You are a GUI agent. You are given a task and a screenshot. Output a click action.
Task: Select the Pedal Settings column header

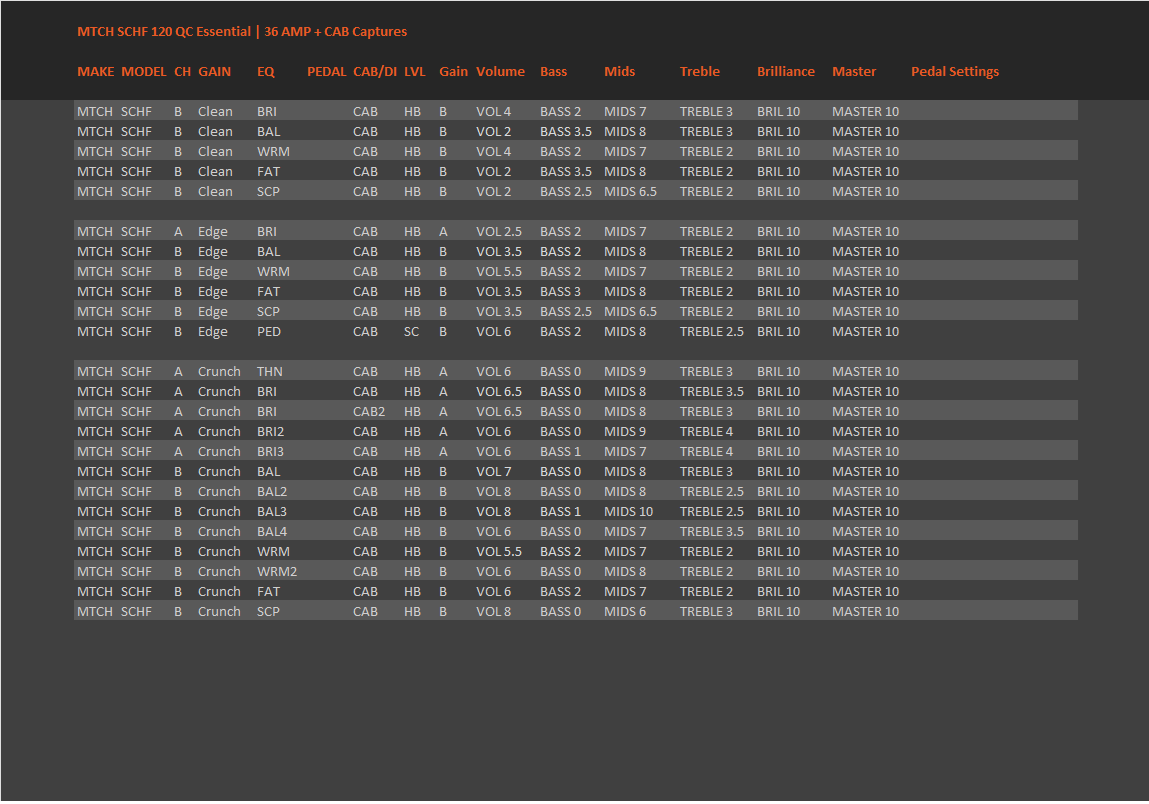click(955, 71)
